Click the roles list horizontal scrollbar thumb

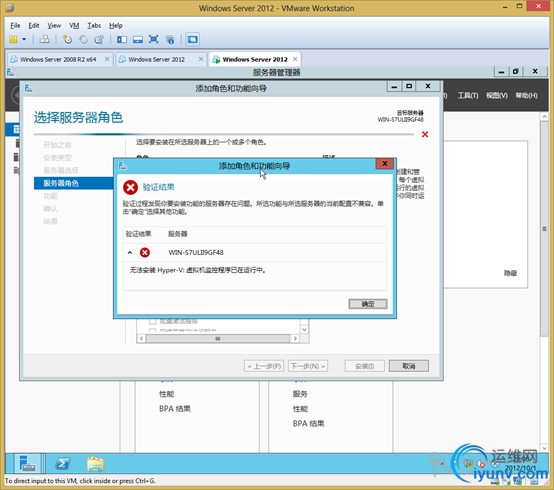click(218, 338)
